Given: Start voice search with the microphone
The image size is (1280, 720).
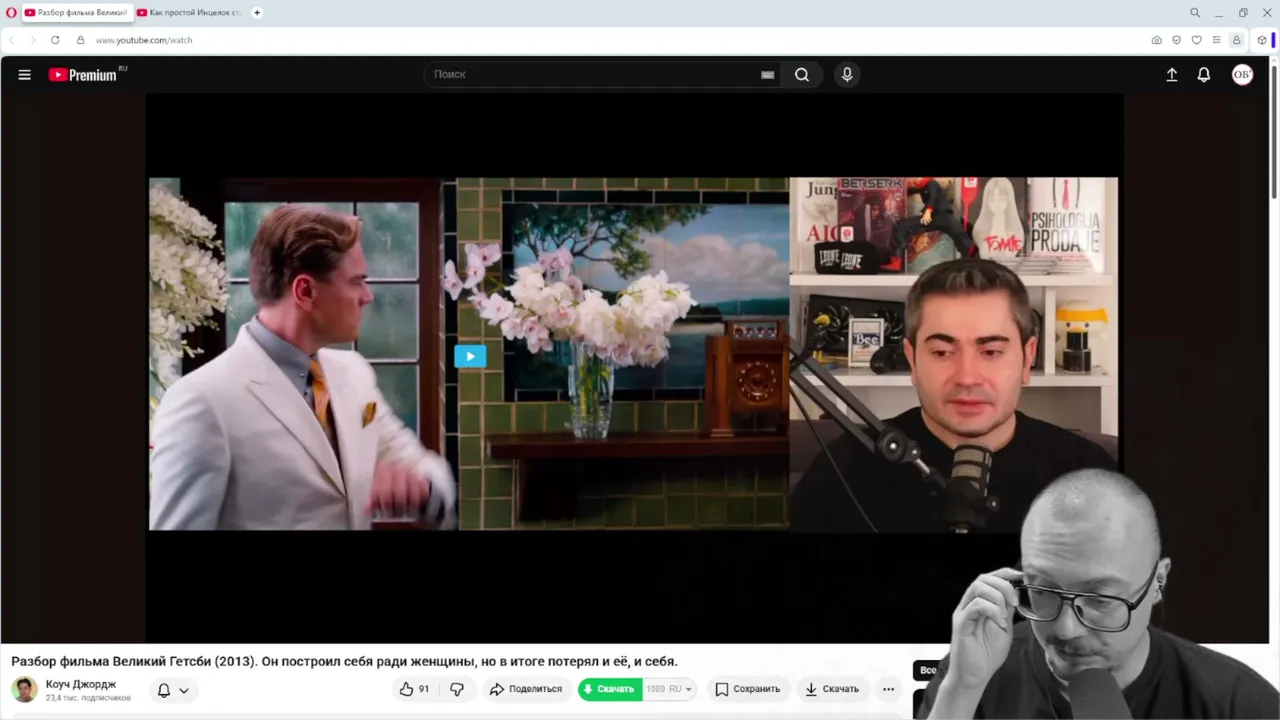Looking at the screenshot, I should [847, 75].
